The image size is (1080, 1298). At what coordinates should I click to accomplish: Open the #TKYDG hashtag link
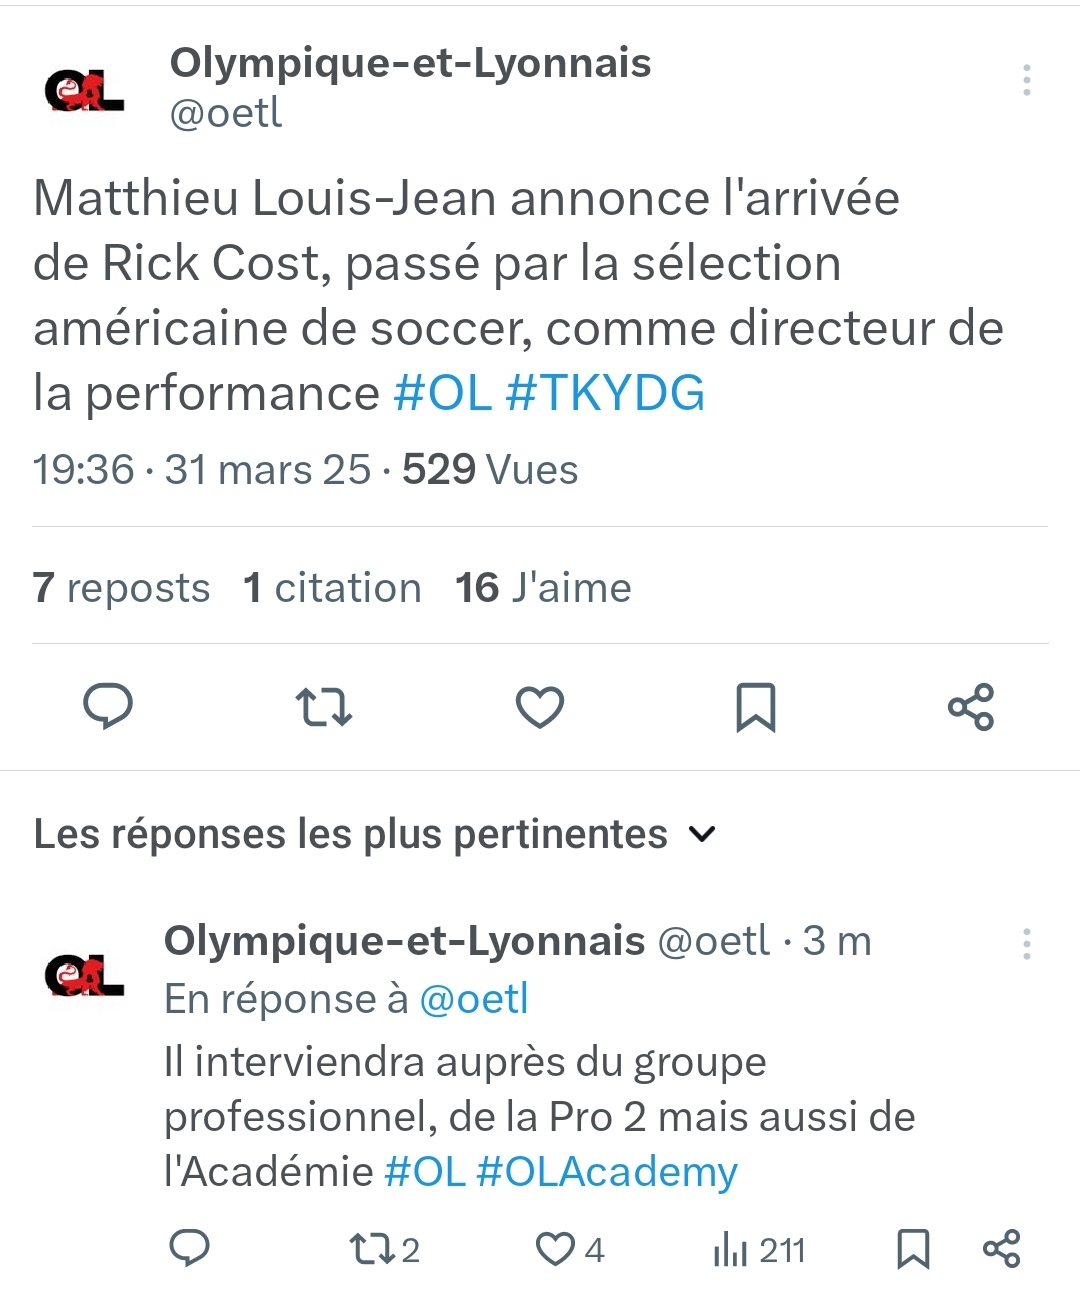605,393
